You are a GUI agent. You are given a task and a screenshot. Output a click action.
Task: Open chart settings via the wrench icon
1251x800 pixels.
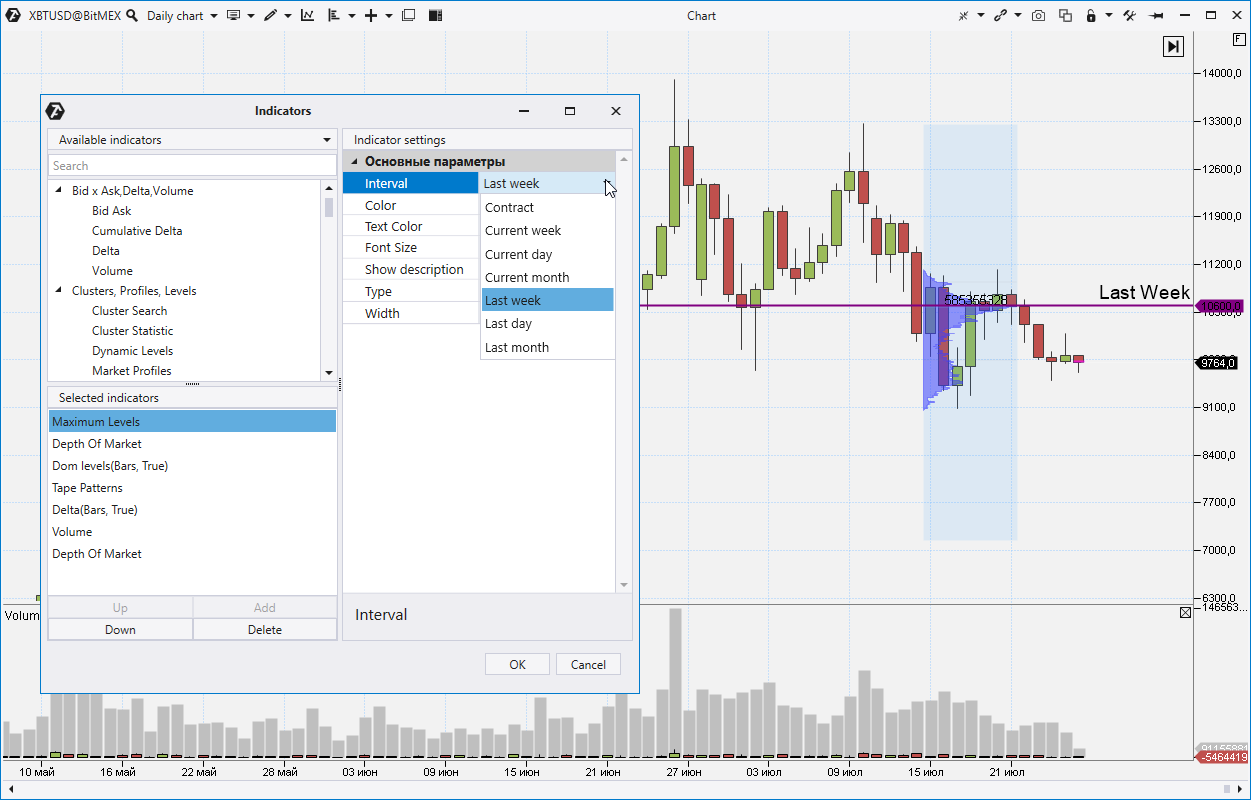1130,15
